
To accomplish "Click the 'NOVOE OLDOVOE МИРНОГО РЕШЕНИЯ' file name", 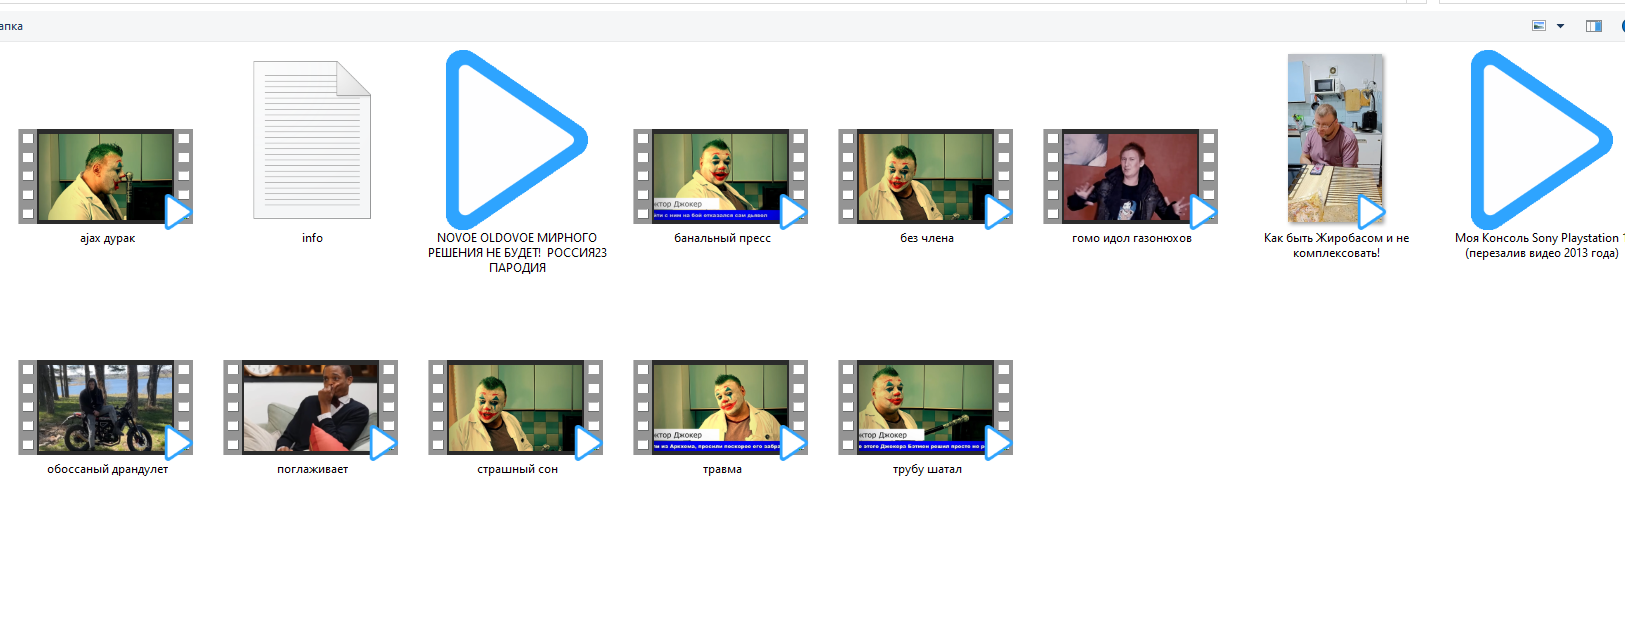I will [517, 252].
